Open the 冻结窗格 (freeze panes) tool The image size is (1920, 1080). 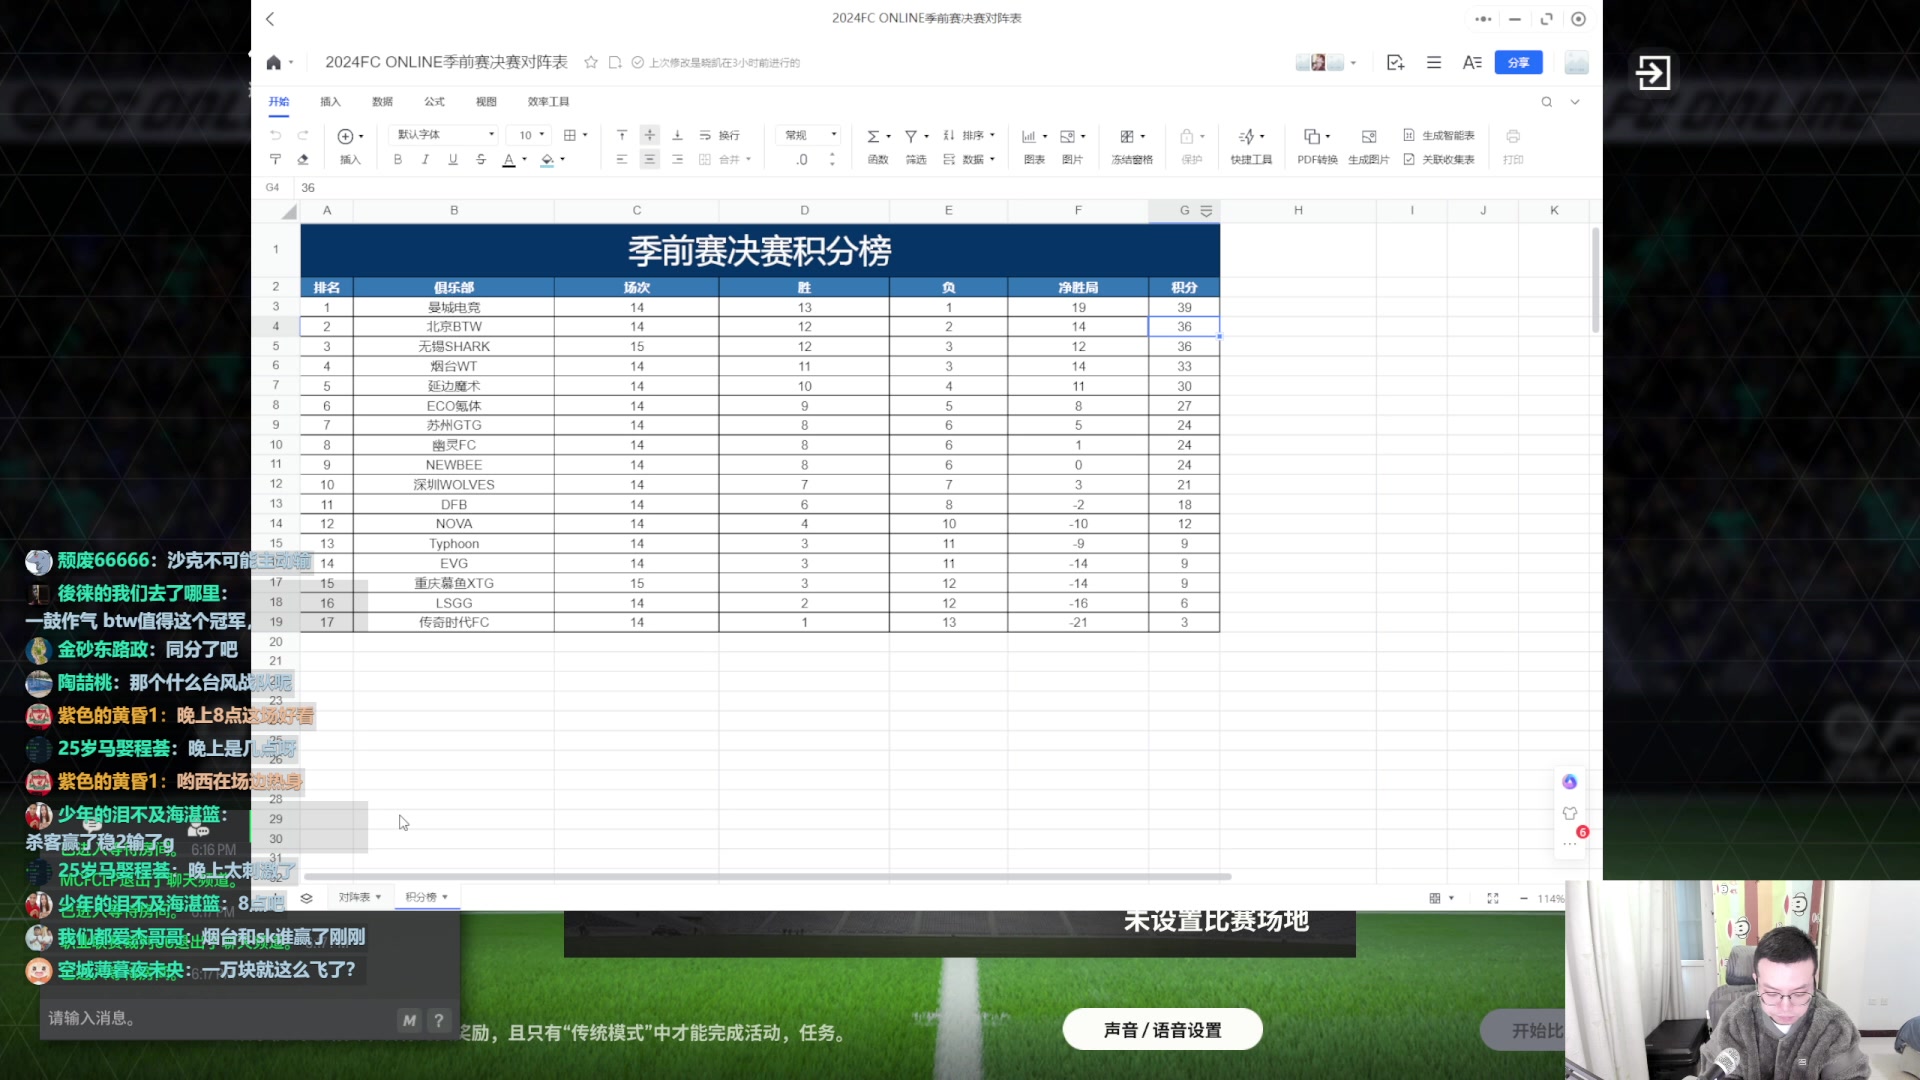coord(1131,146)
